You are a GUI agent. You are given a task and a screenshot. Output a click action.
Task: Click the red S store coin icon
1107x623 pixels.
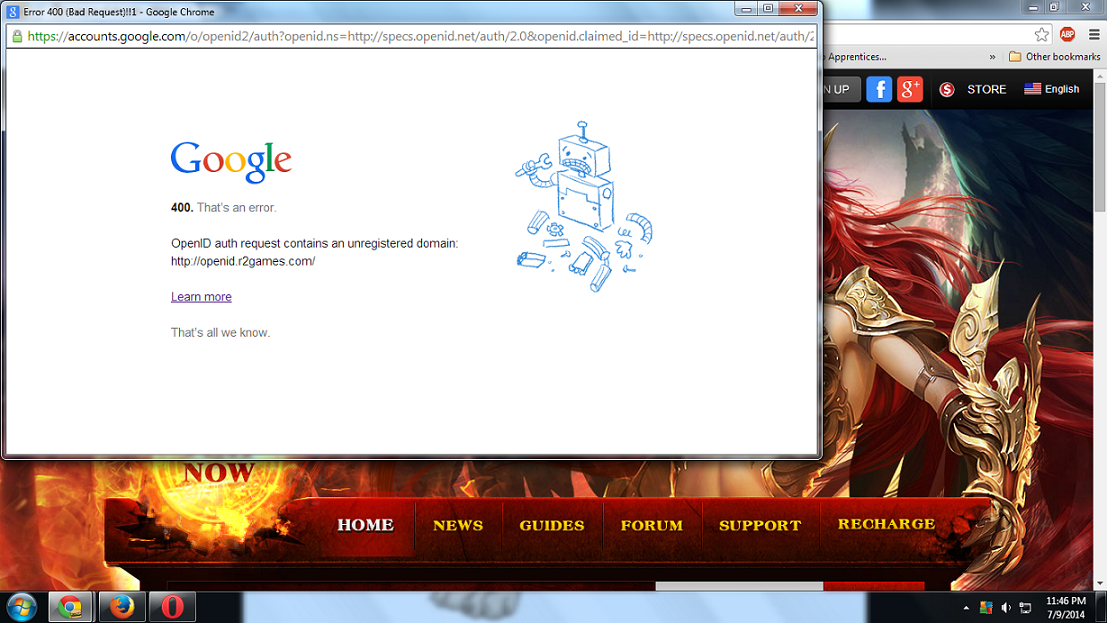947,90
